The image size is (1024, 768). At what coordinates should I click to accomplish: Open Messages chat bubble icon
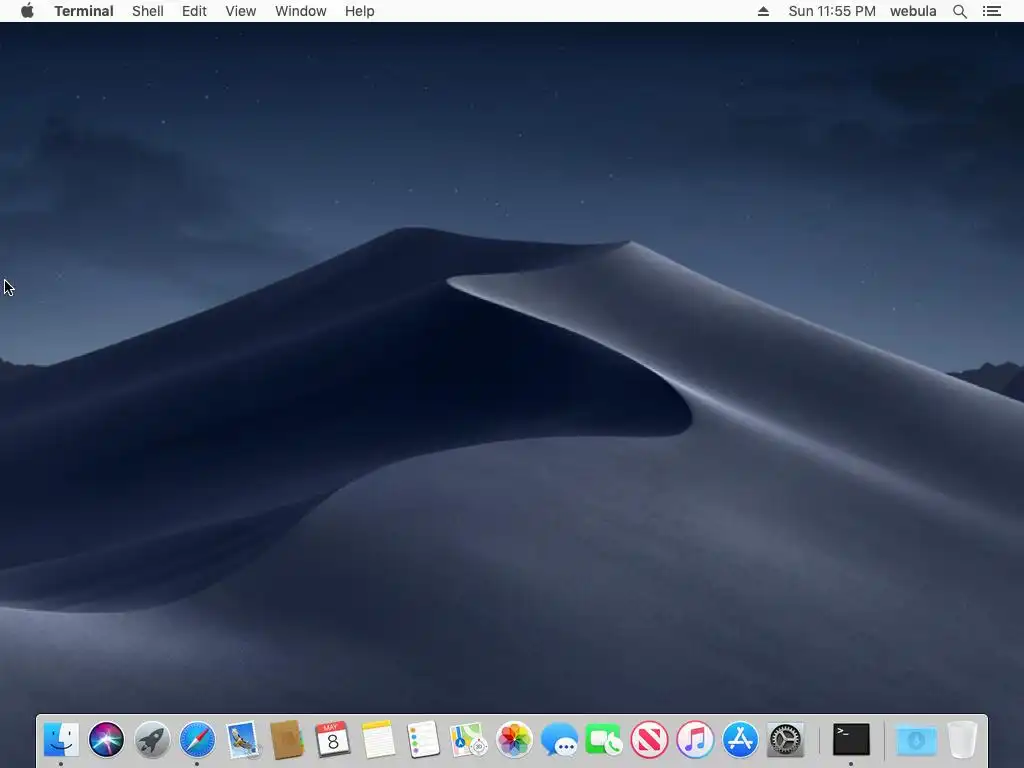(559, 740)
